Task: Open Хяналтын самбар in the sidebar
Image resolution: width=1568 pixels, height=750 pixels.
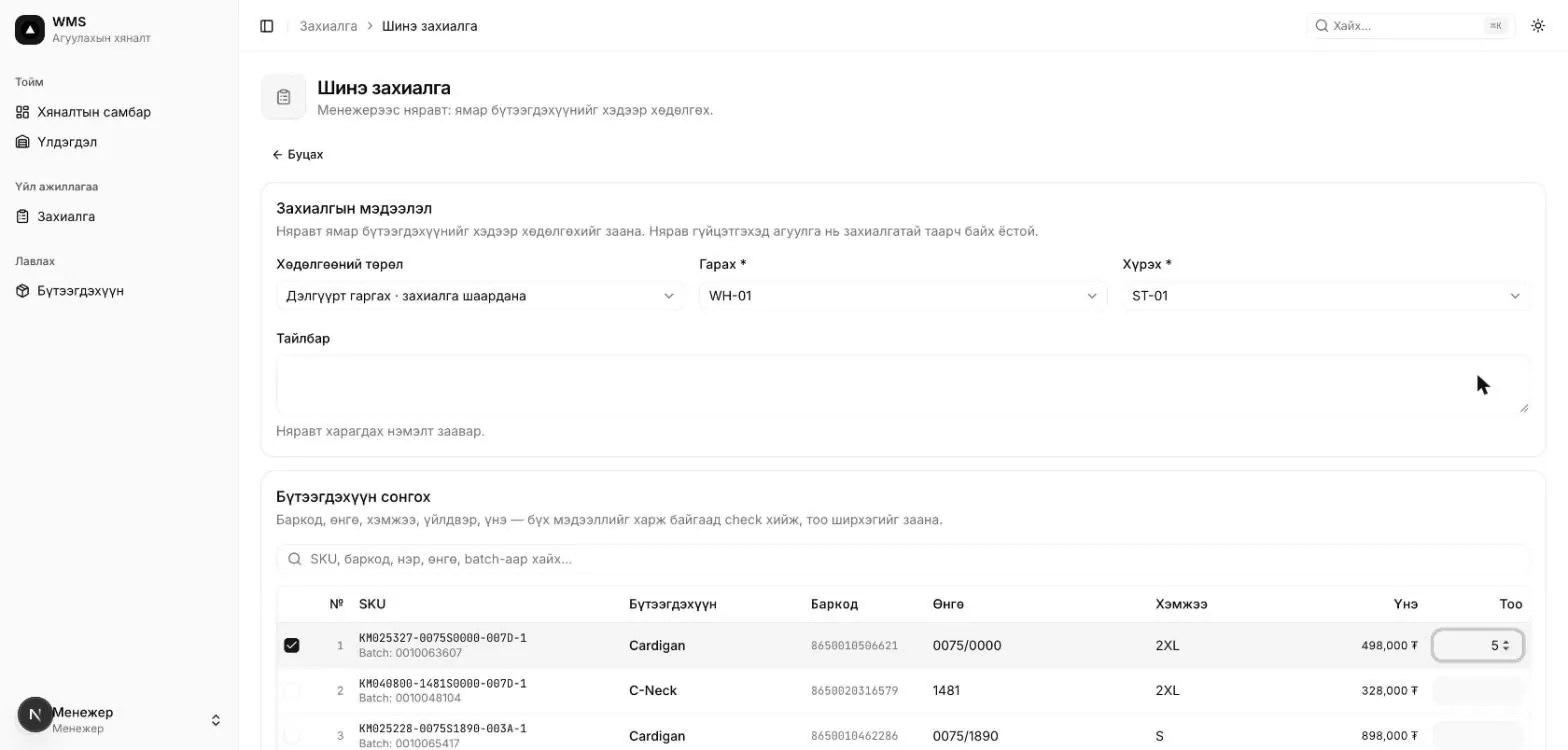Action: (x=119, y=112)
